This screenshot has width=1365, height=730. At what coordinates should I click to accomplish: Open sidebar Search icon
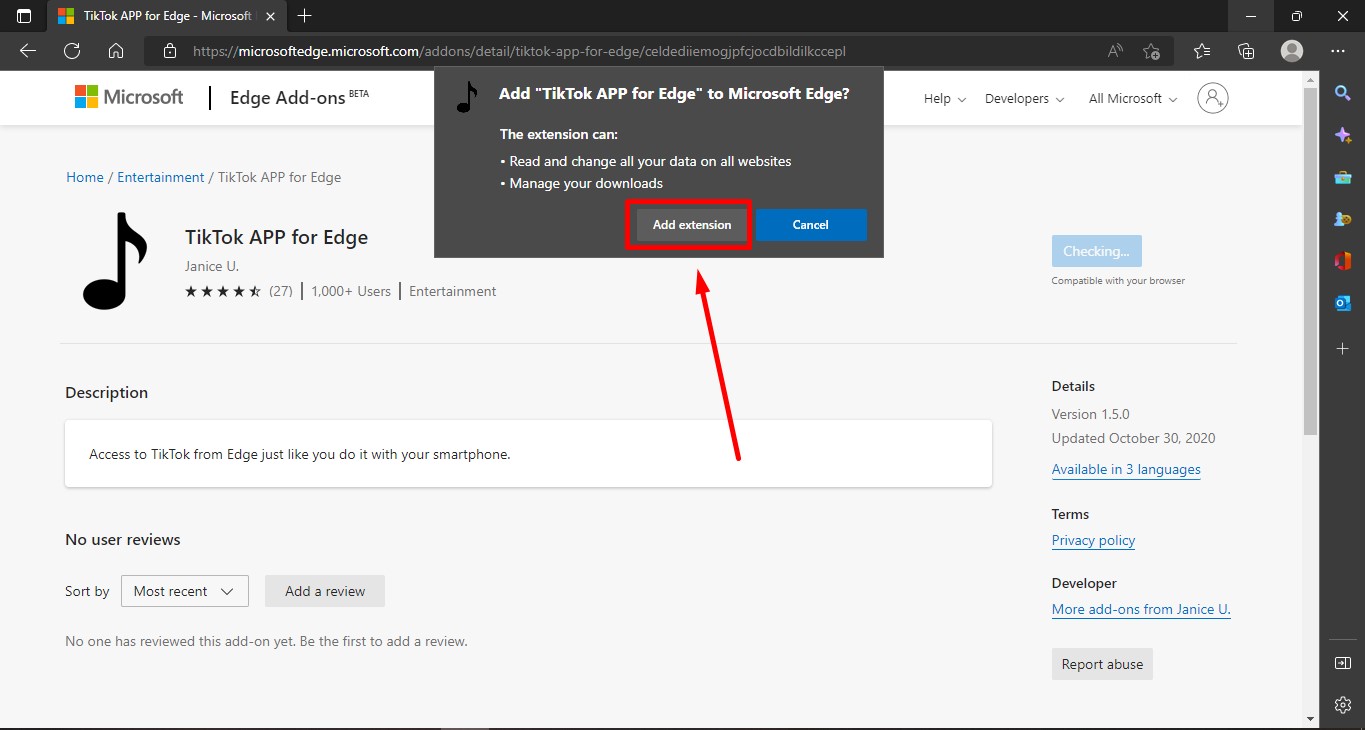[1343, 93]
